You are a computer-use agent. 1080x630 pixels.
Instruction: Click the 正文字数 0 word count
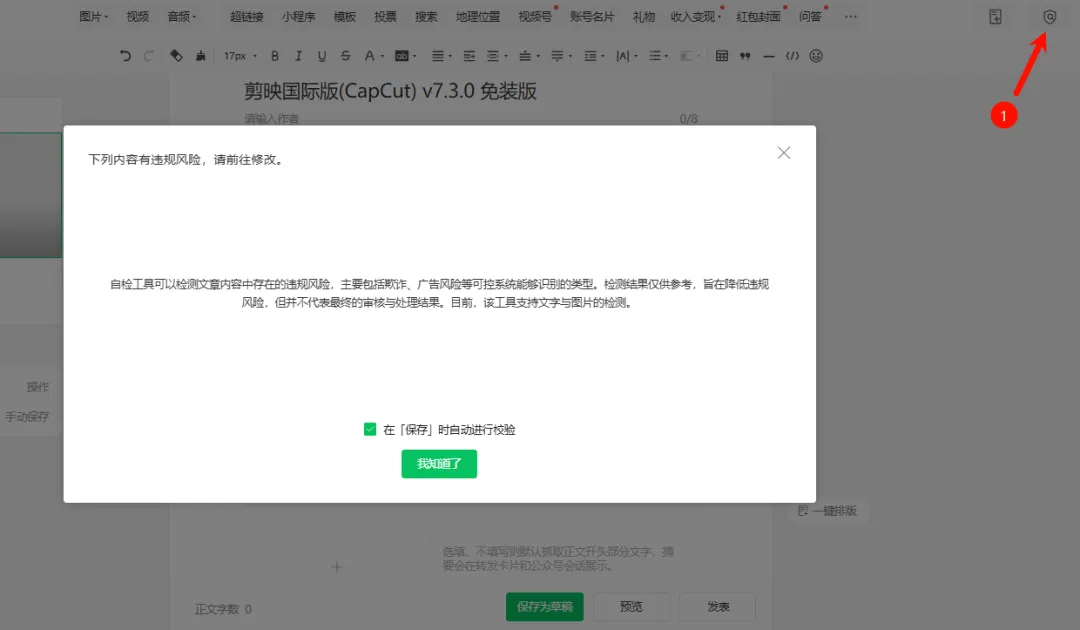[x=223, y=609]
